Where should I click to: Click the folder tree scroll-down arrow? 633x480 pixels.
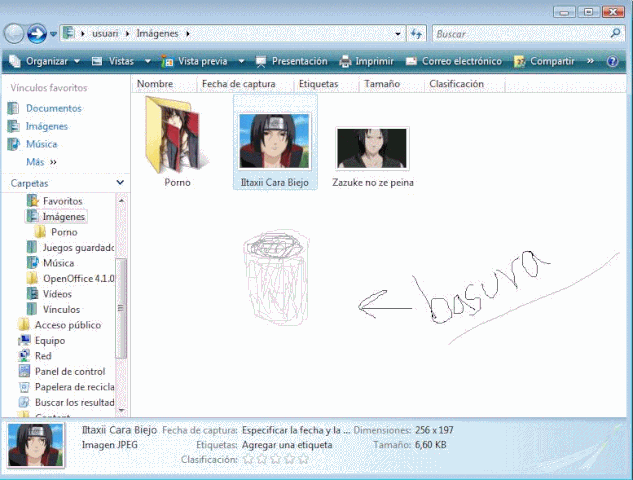[x=121, y=410]
